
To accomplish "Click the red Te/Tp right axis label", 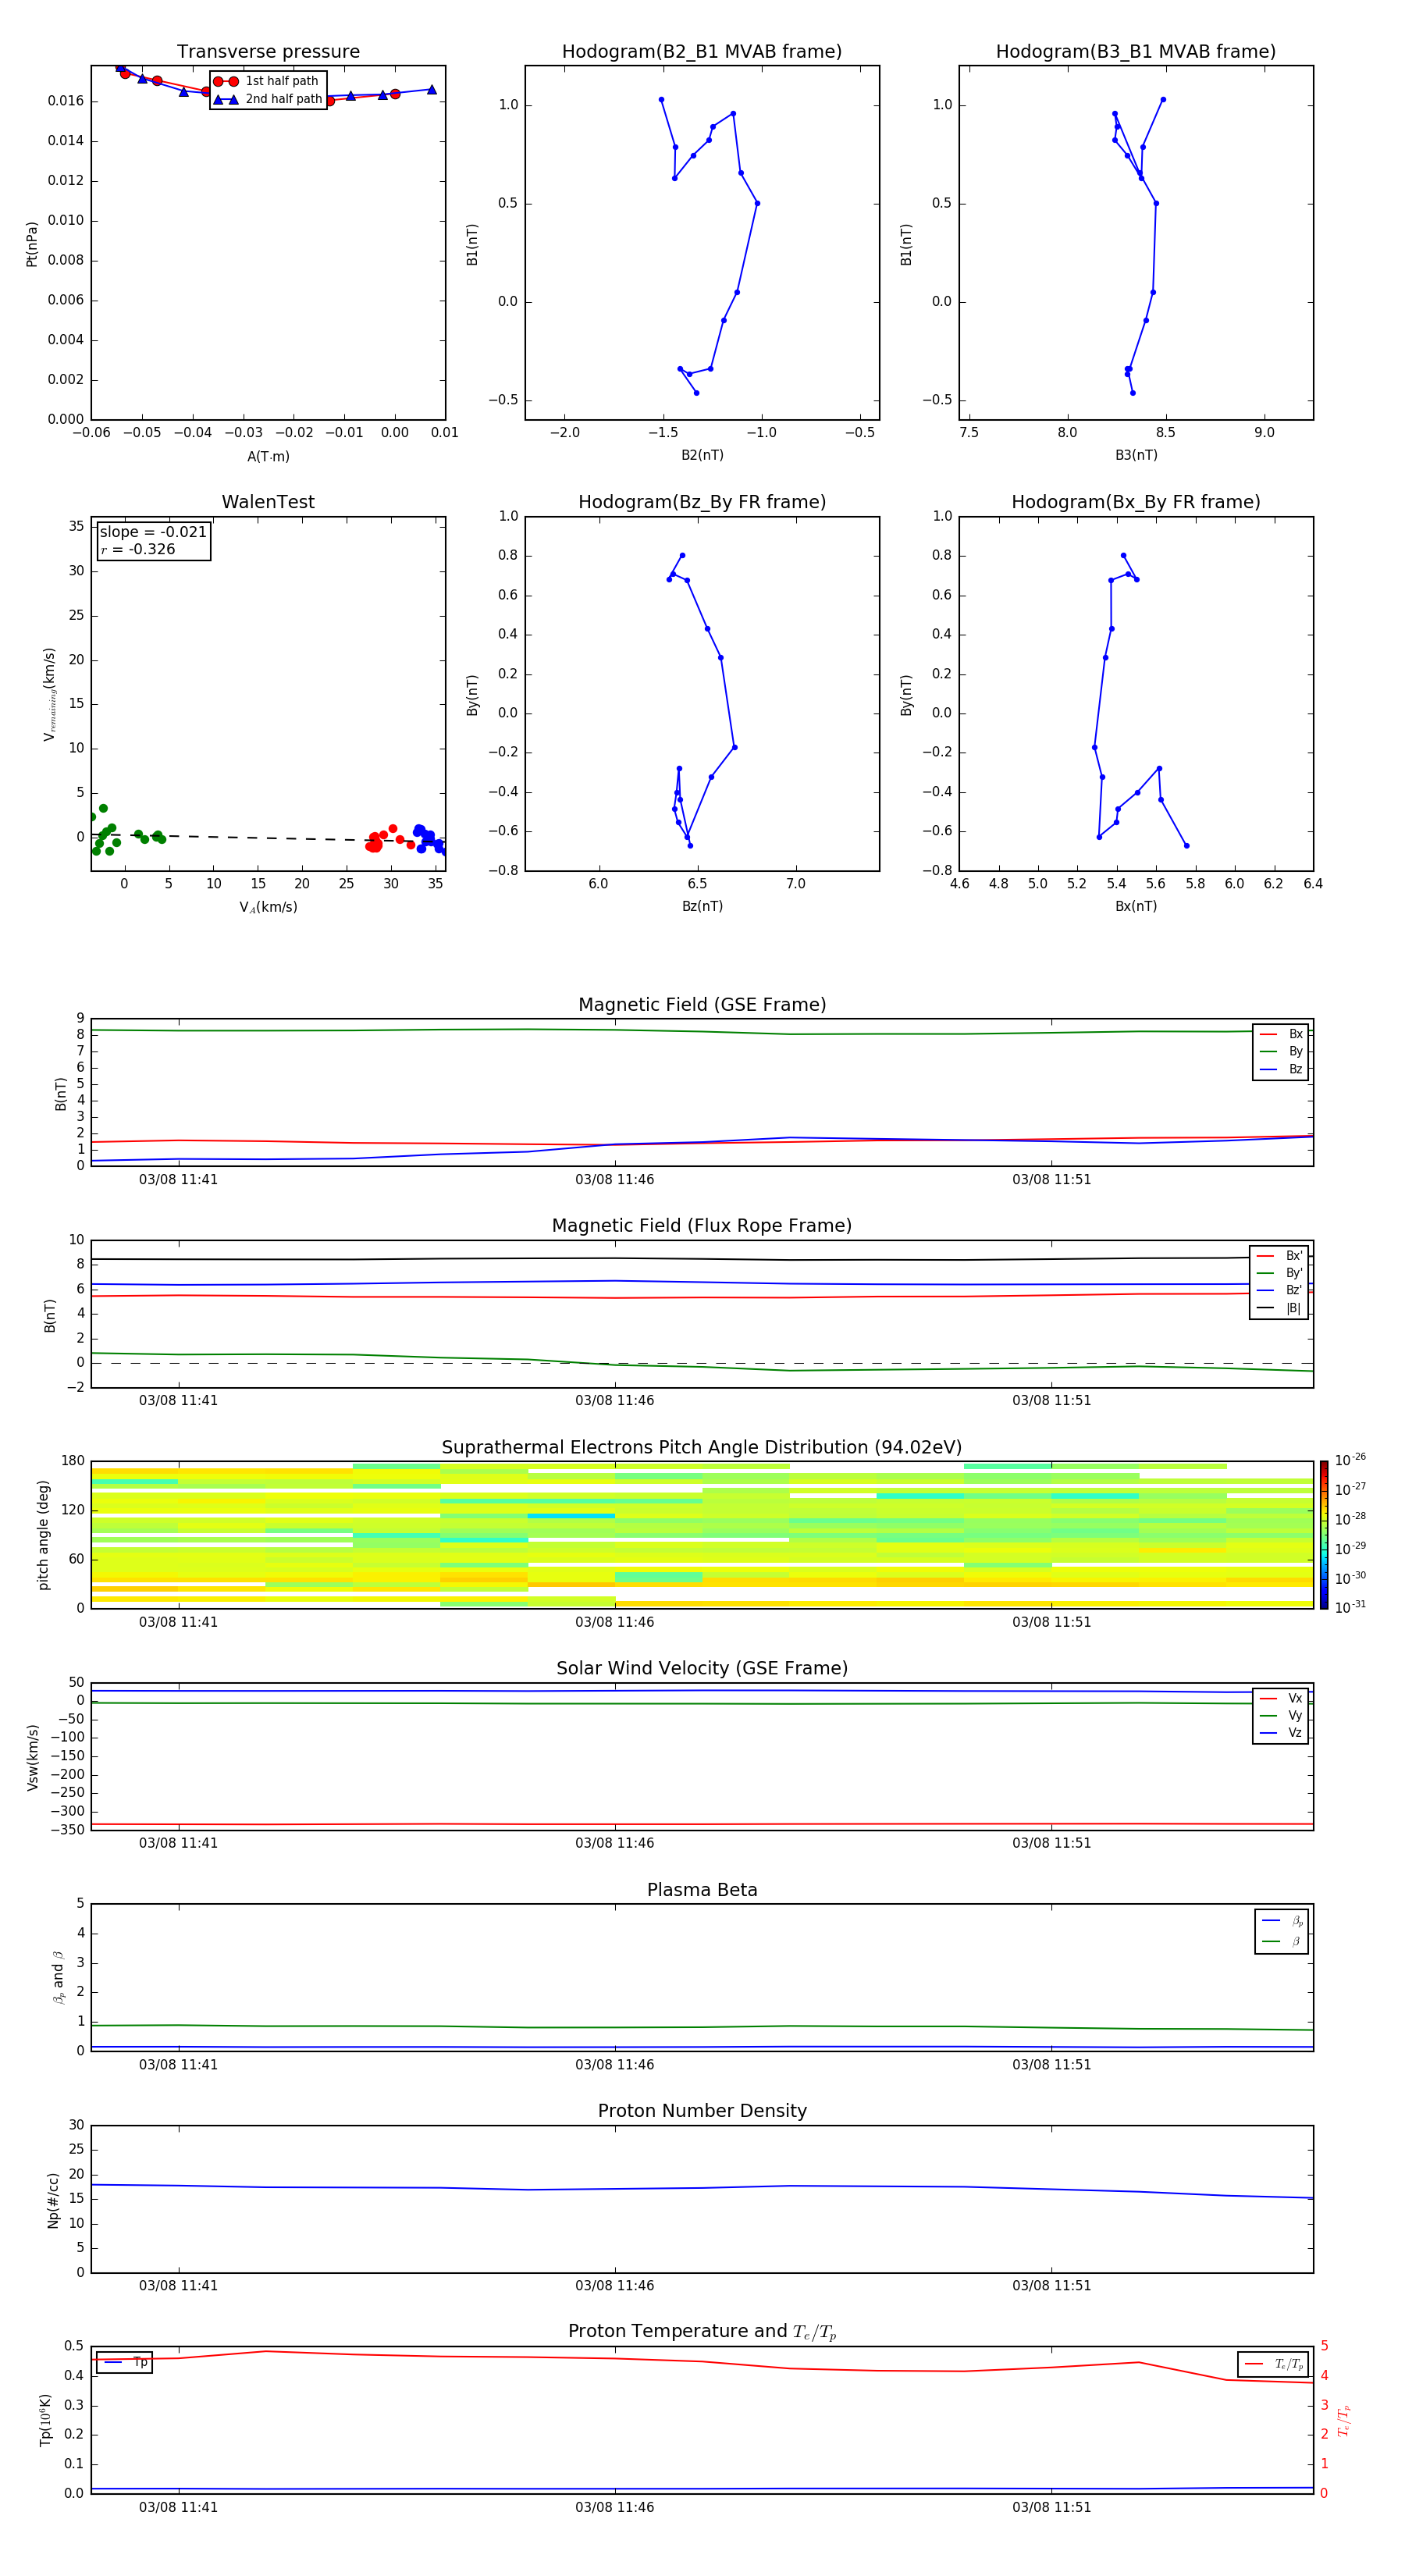I will pos(1343,2420).
